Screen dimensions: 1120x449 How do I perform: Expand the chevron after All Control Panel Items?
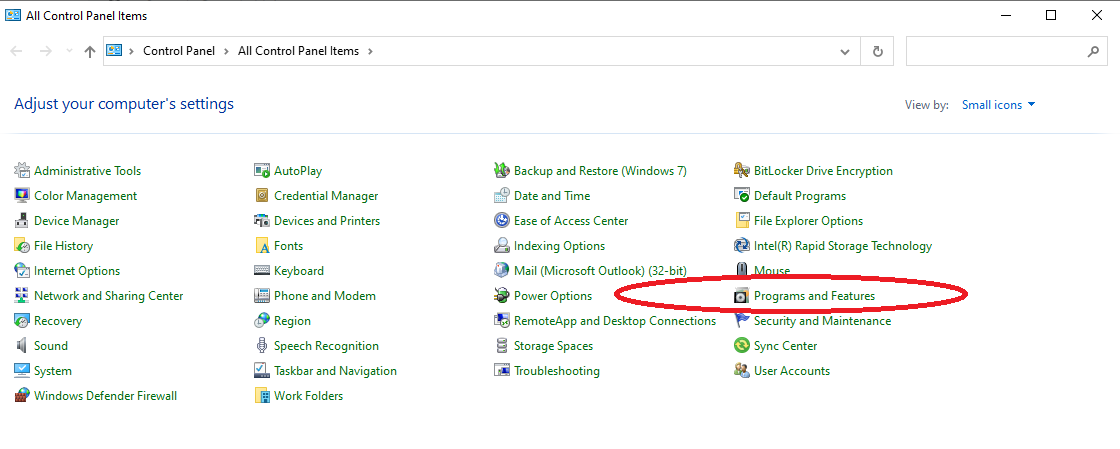(x=370, y=51)
